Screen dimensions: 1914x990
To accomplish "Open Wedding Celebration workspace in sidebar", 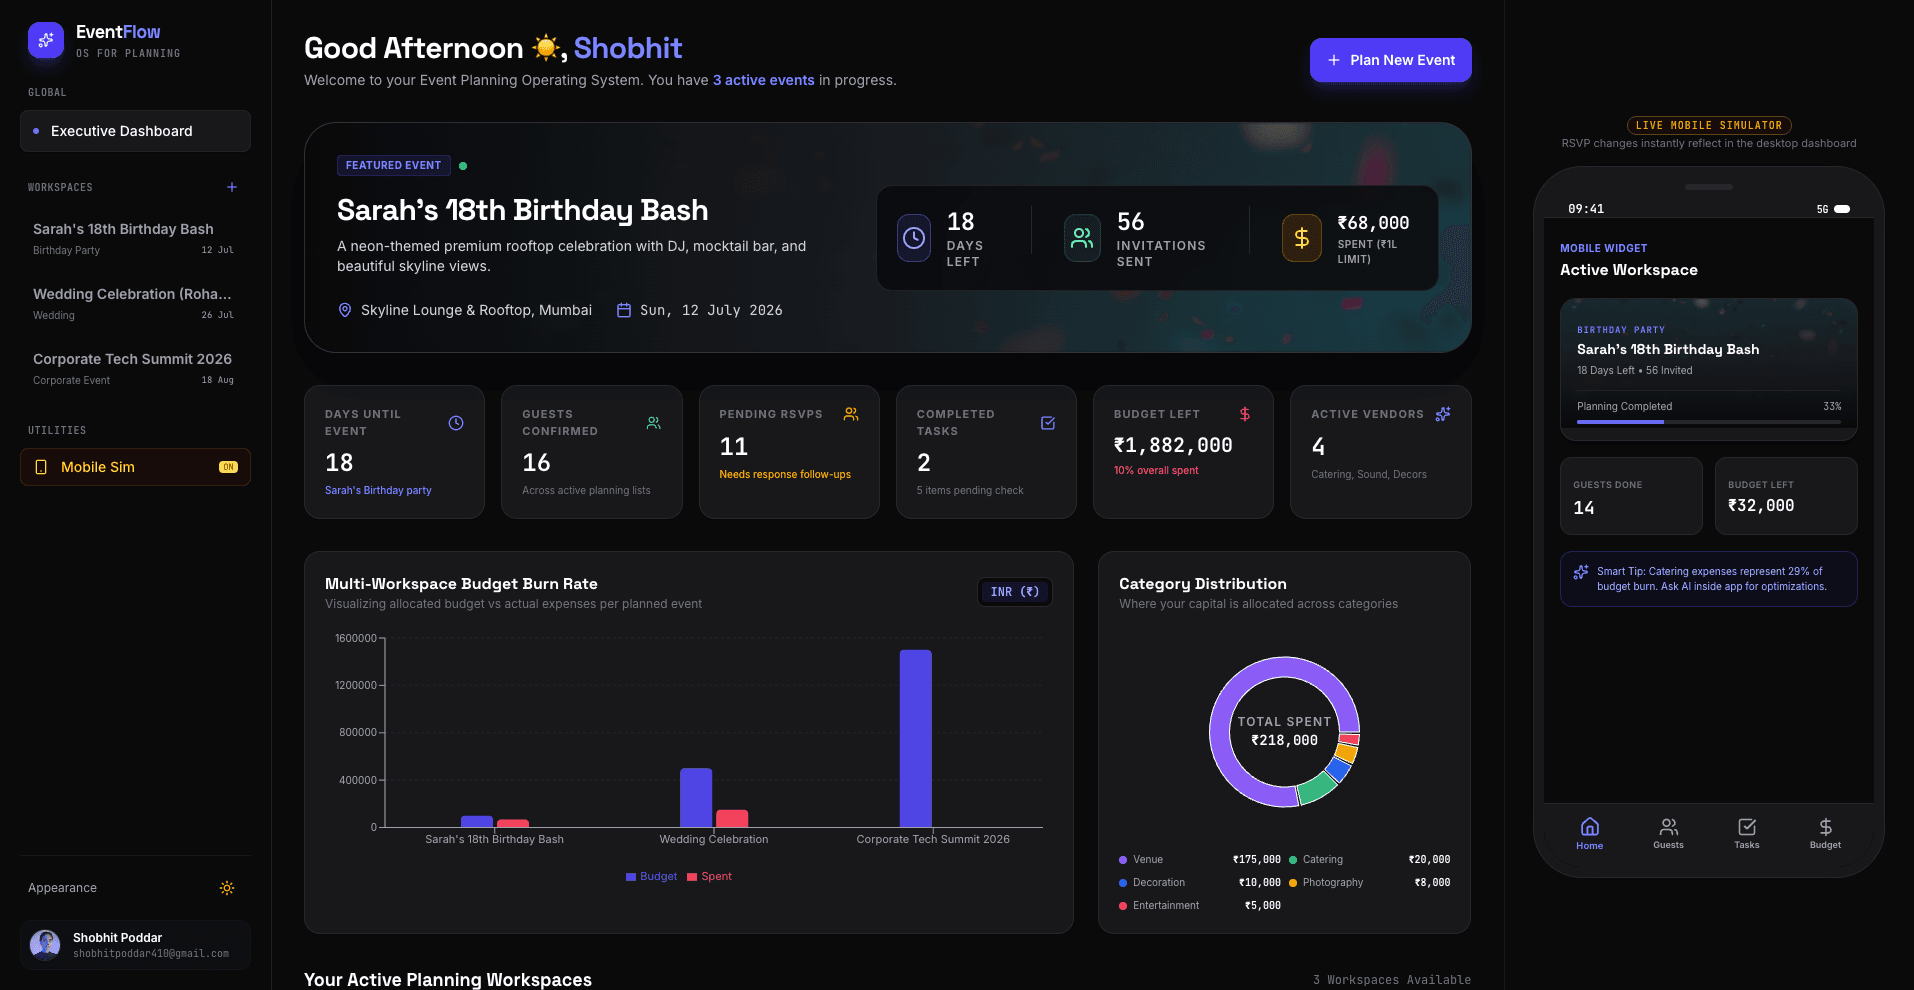I will coord(134,303).
